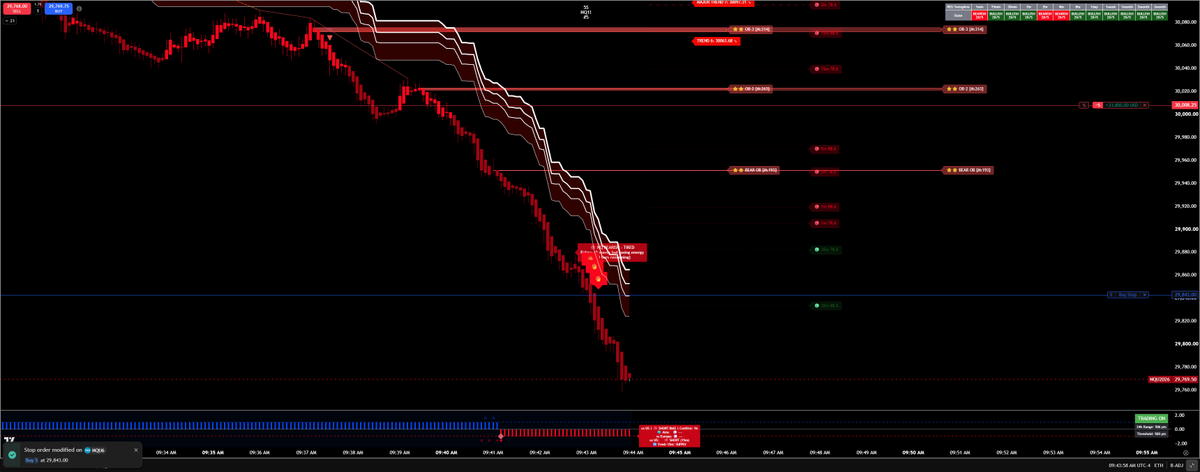Click the MQU2026 last price label
The width and height of the screenshot is (1200, 472).
[1159, 379]
